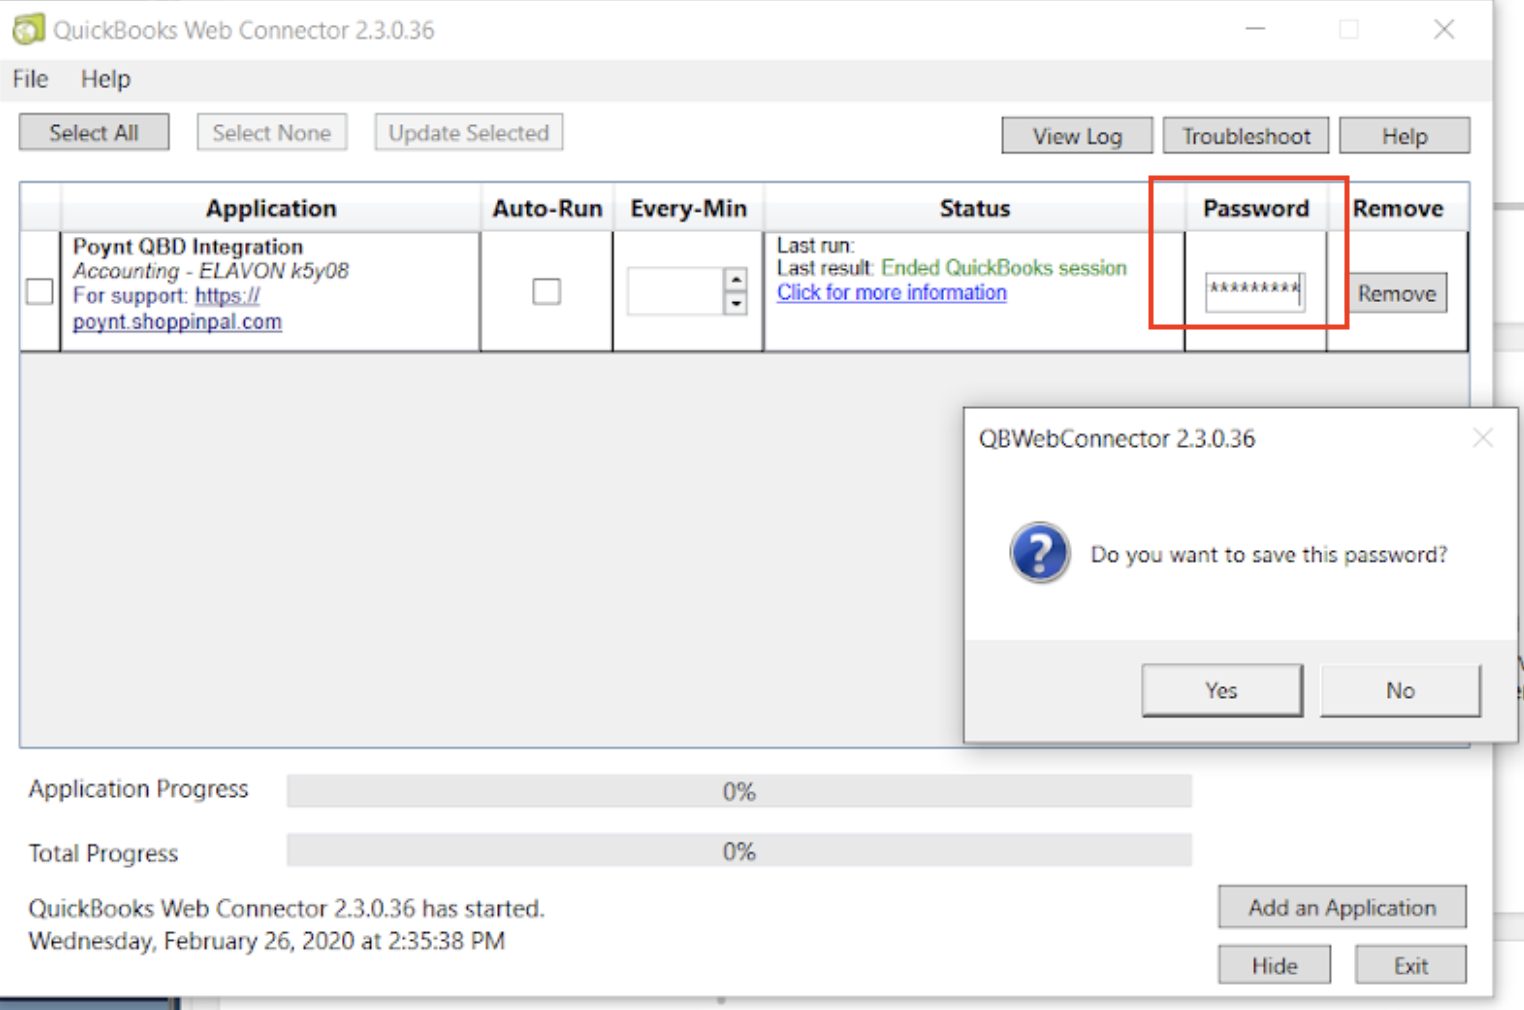Click the Ended QuickBooks session status text
Viewport: 1524px width, 1010px height.
[1003, 268]
